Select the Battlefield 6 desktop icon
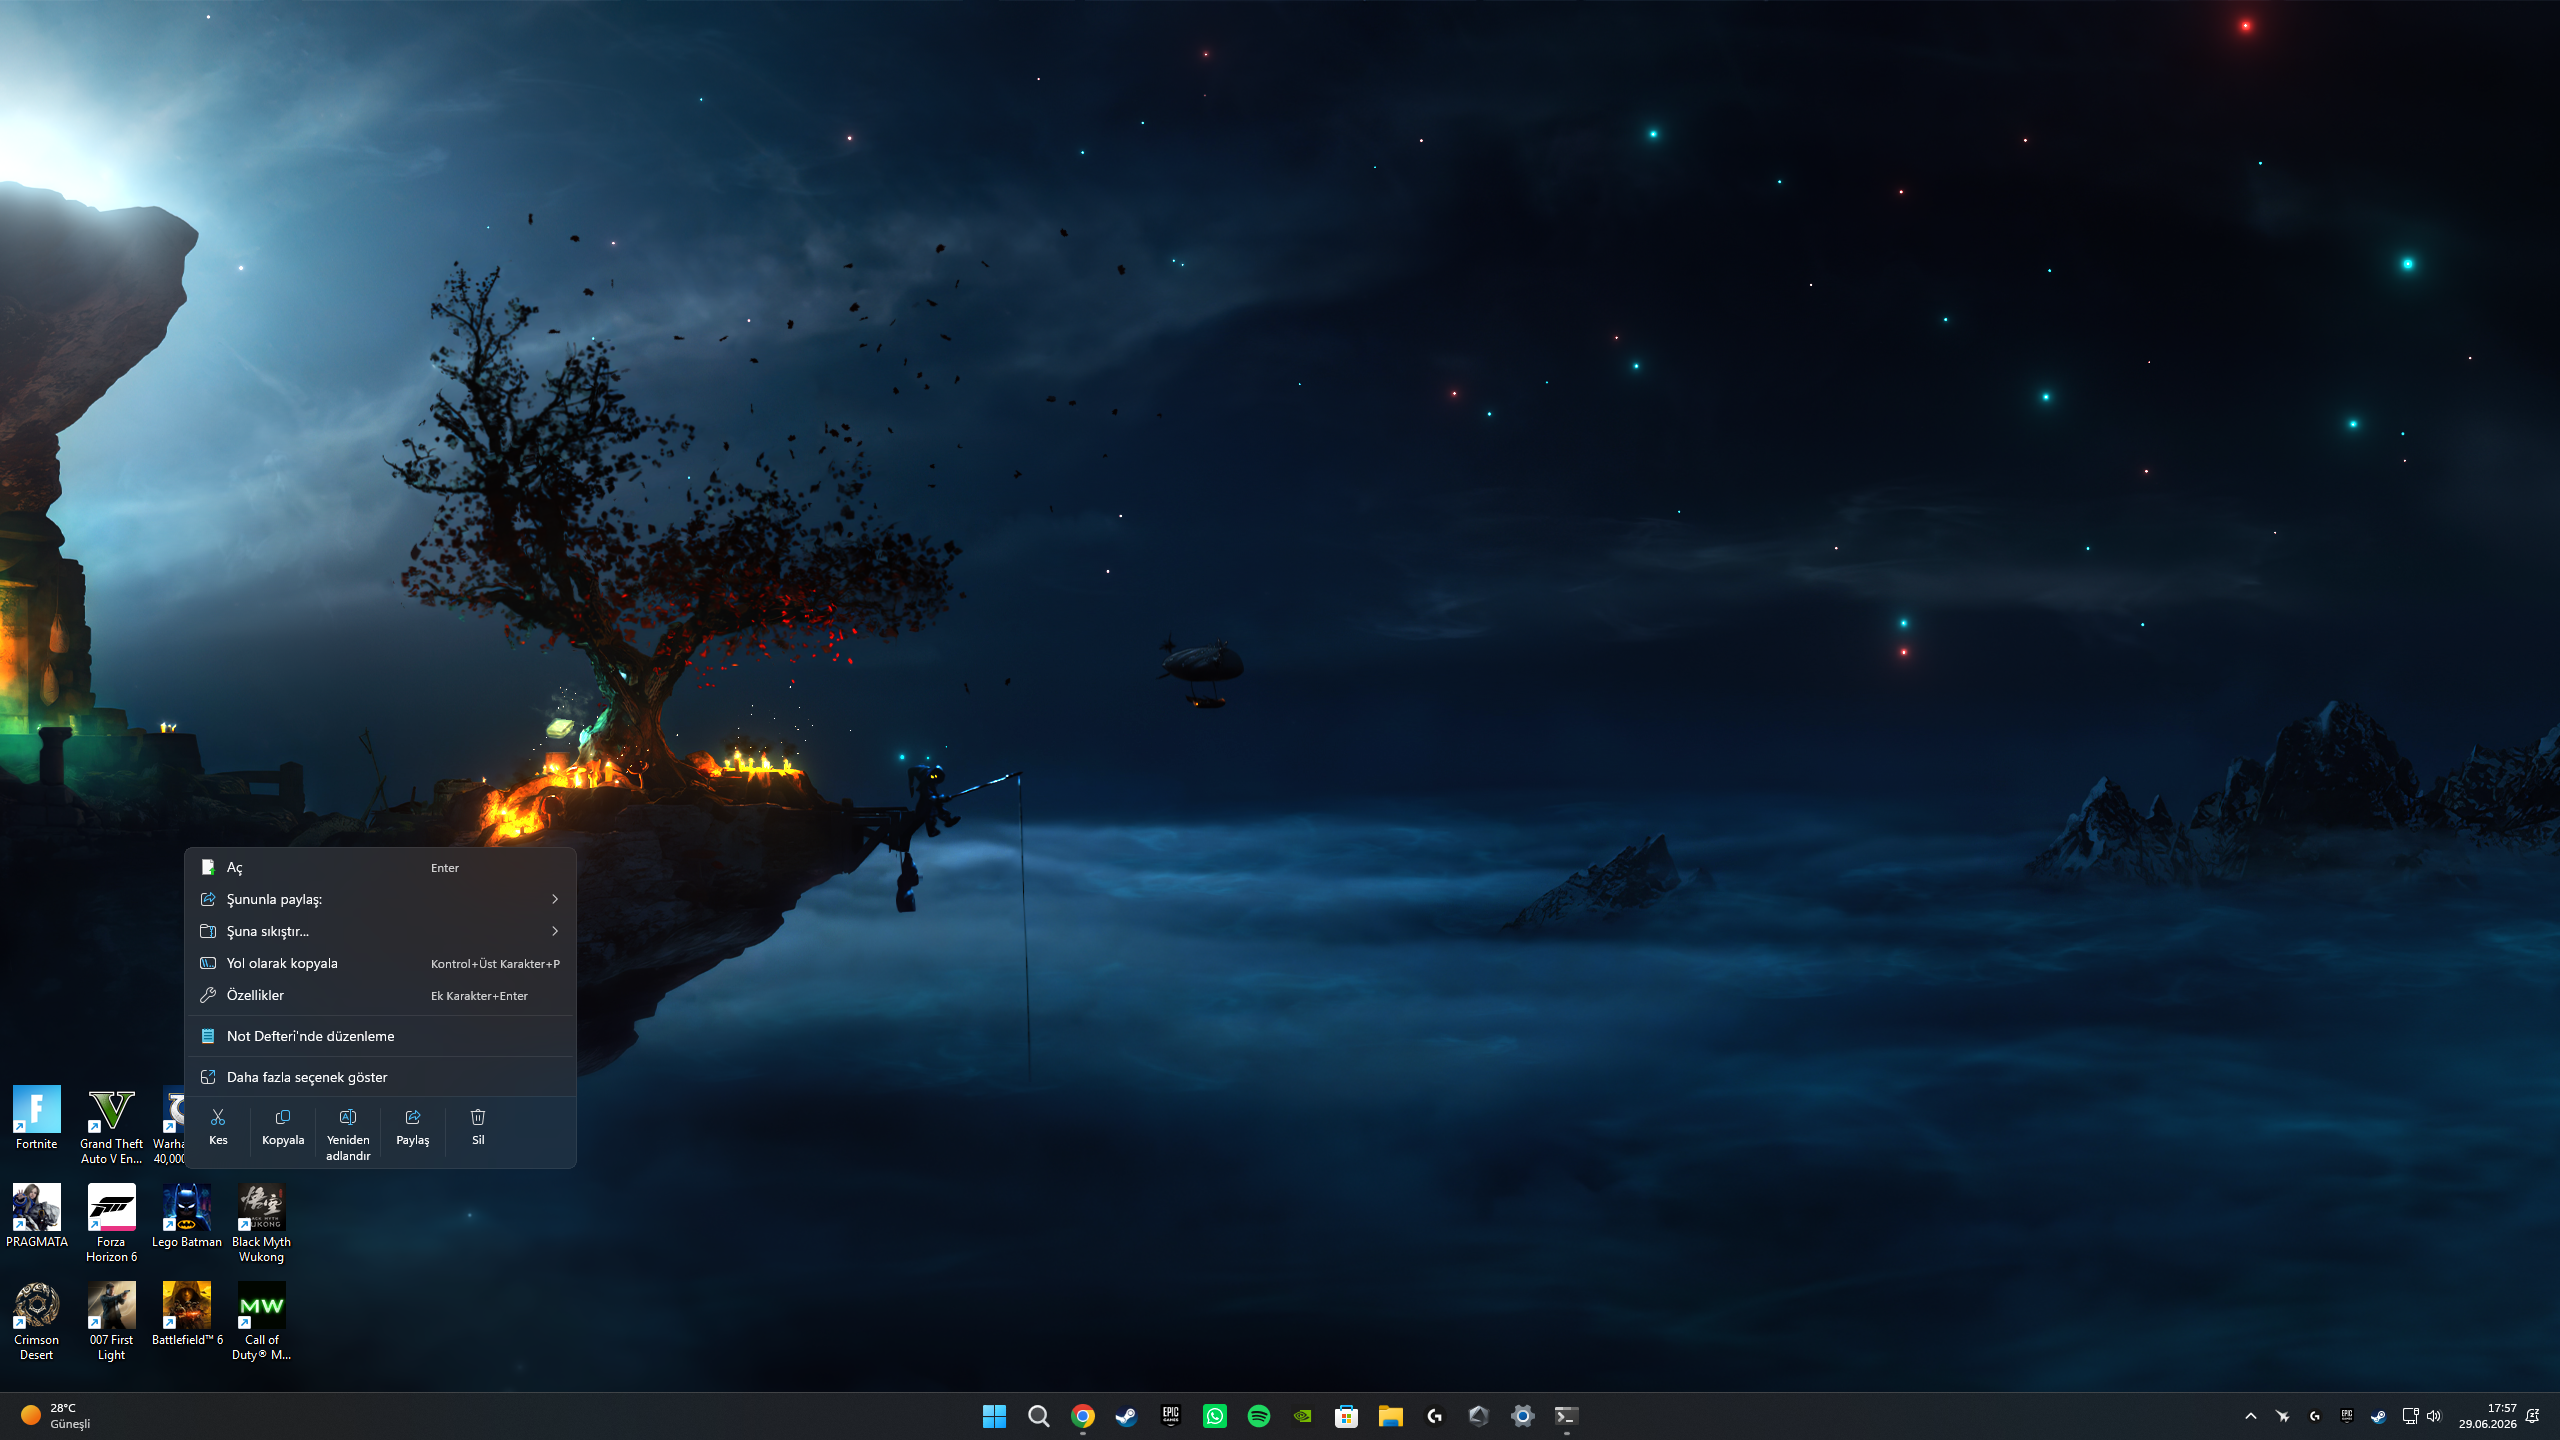 (x=187, y=1314)
